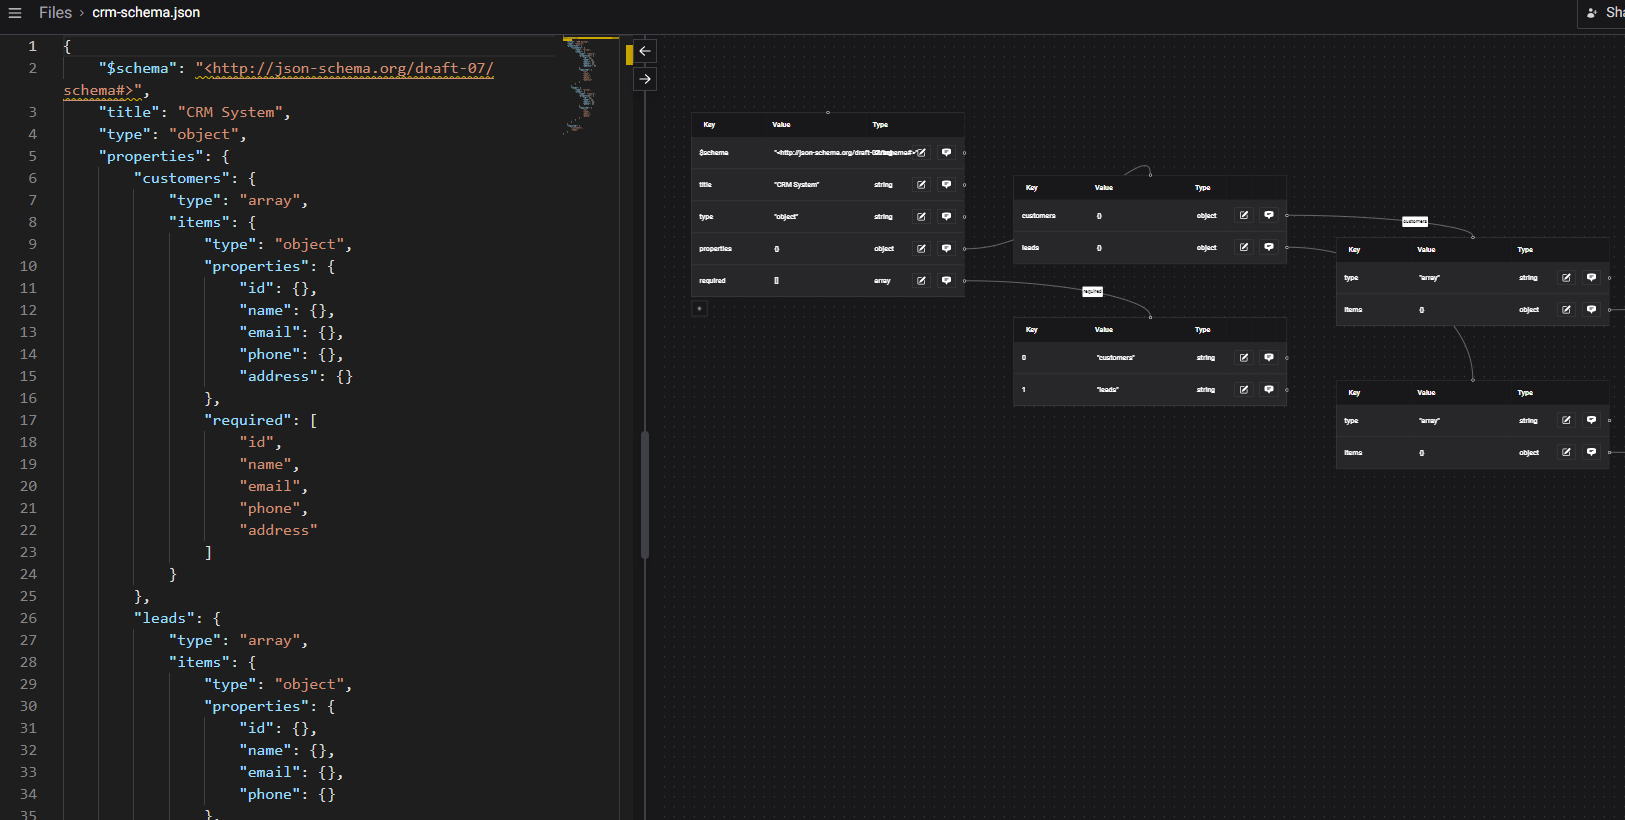The width and height of the screenshot is (1625, 820).
Task: Click the "$schema" key on line 2
Action: (x=138, y=69)
